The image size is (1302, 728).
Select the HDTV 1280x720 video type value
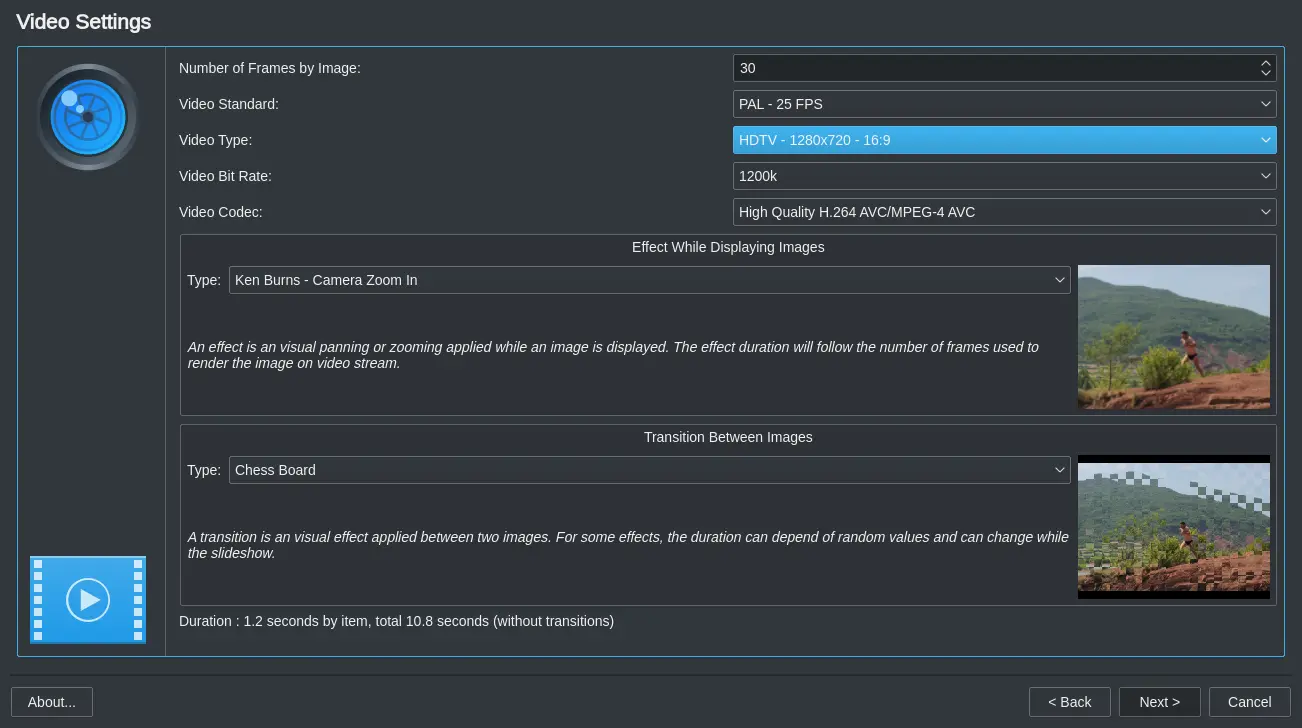pyautogui.click(x=1004, y=140)
